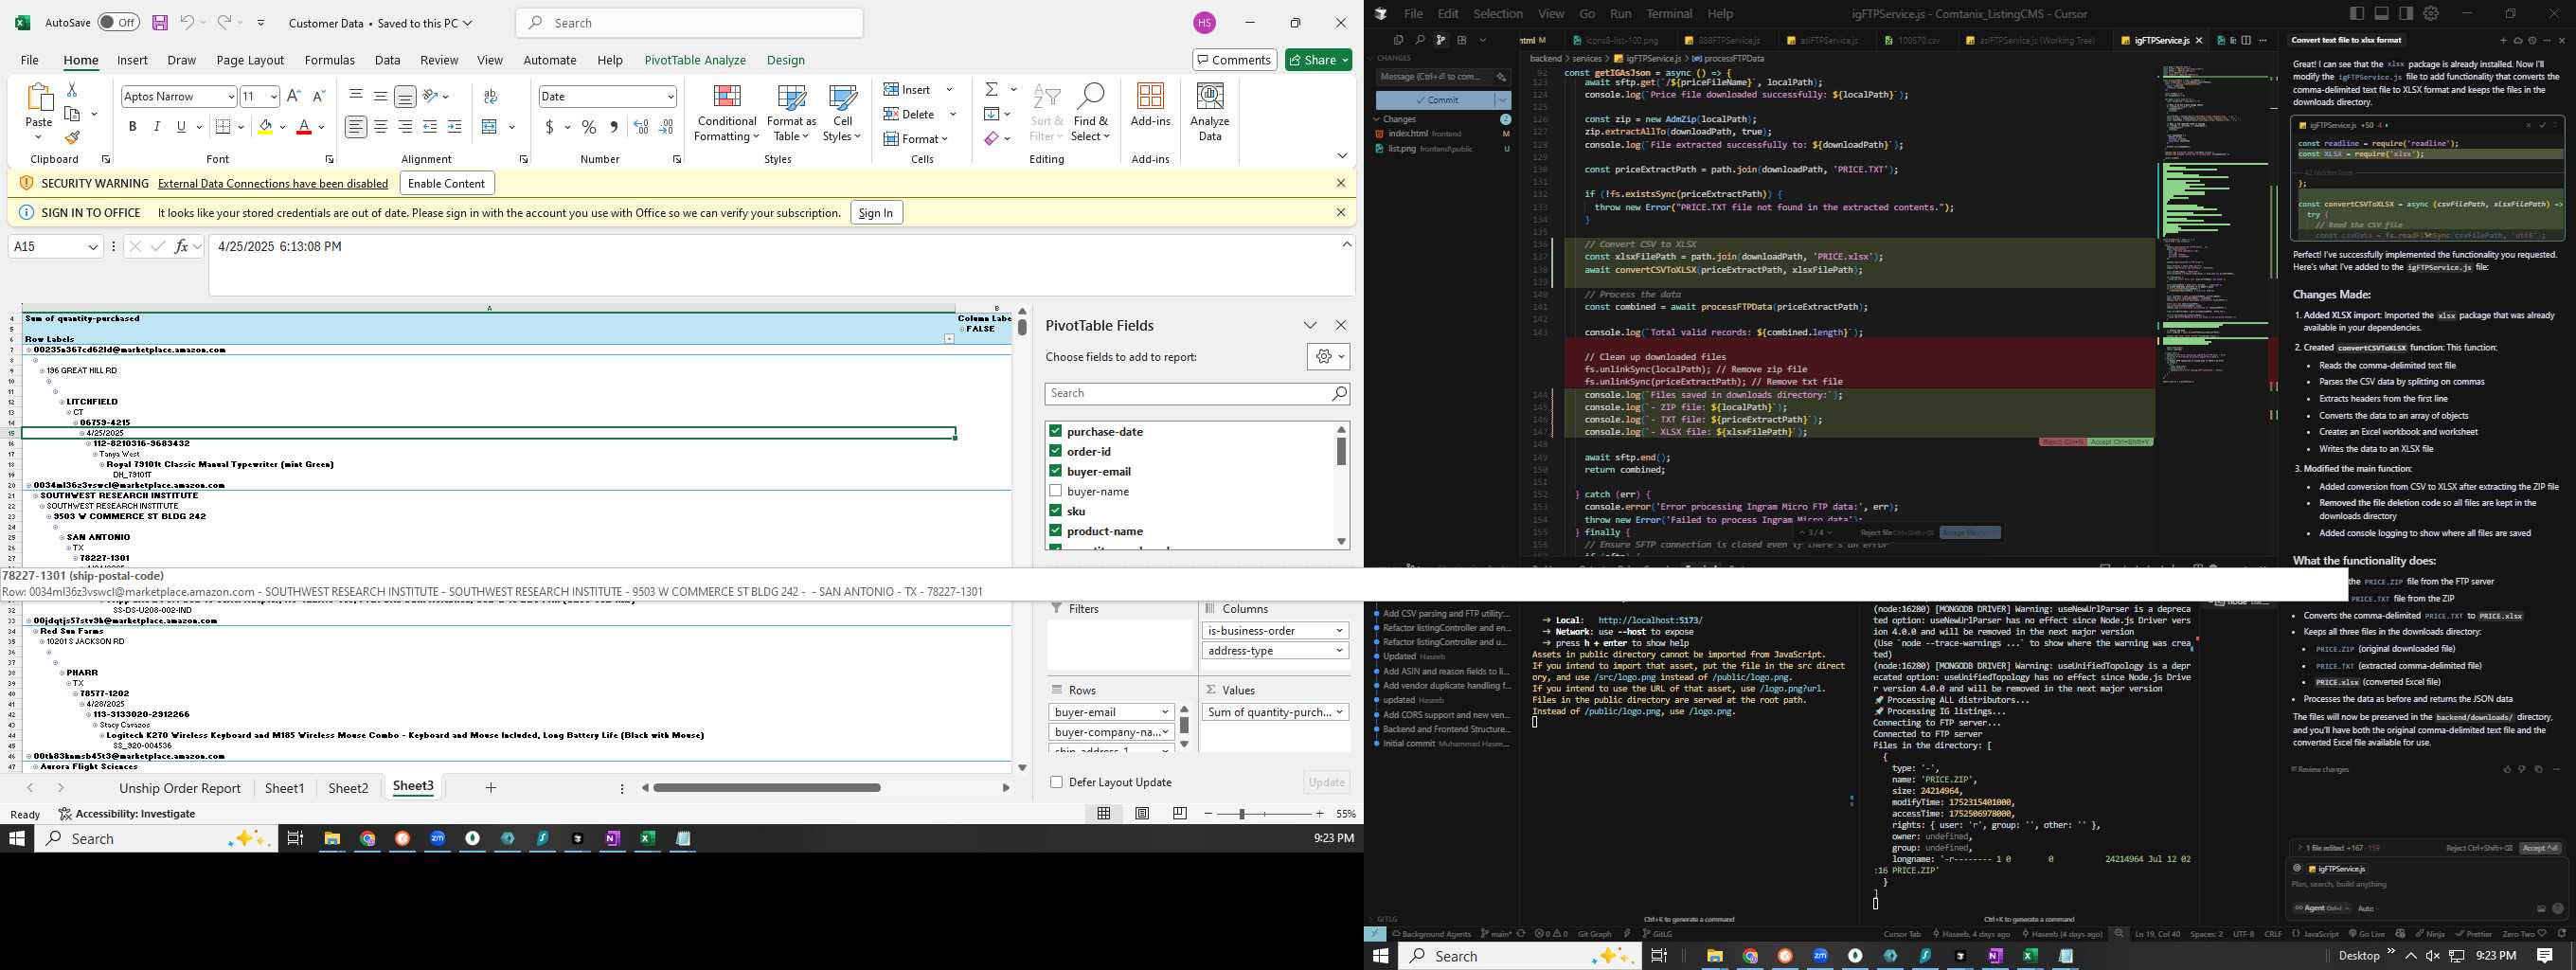
Task: Click the Share button in Excel
Action: coord(1319,60)
